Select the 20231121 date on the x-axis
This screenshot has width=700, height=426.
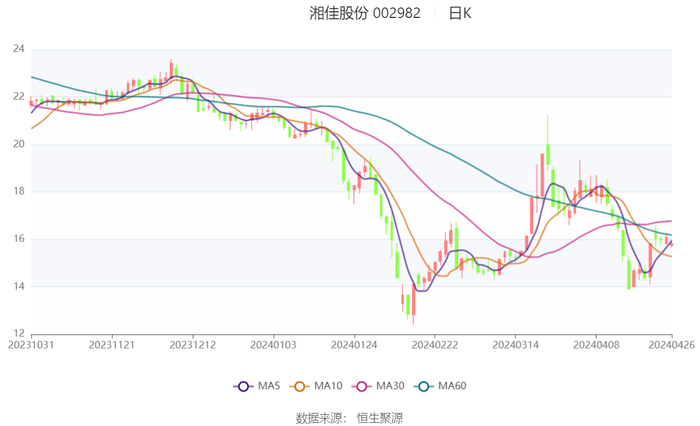[x=112, y=343]
